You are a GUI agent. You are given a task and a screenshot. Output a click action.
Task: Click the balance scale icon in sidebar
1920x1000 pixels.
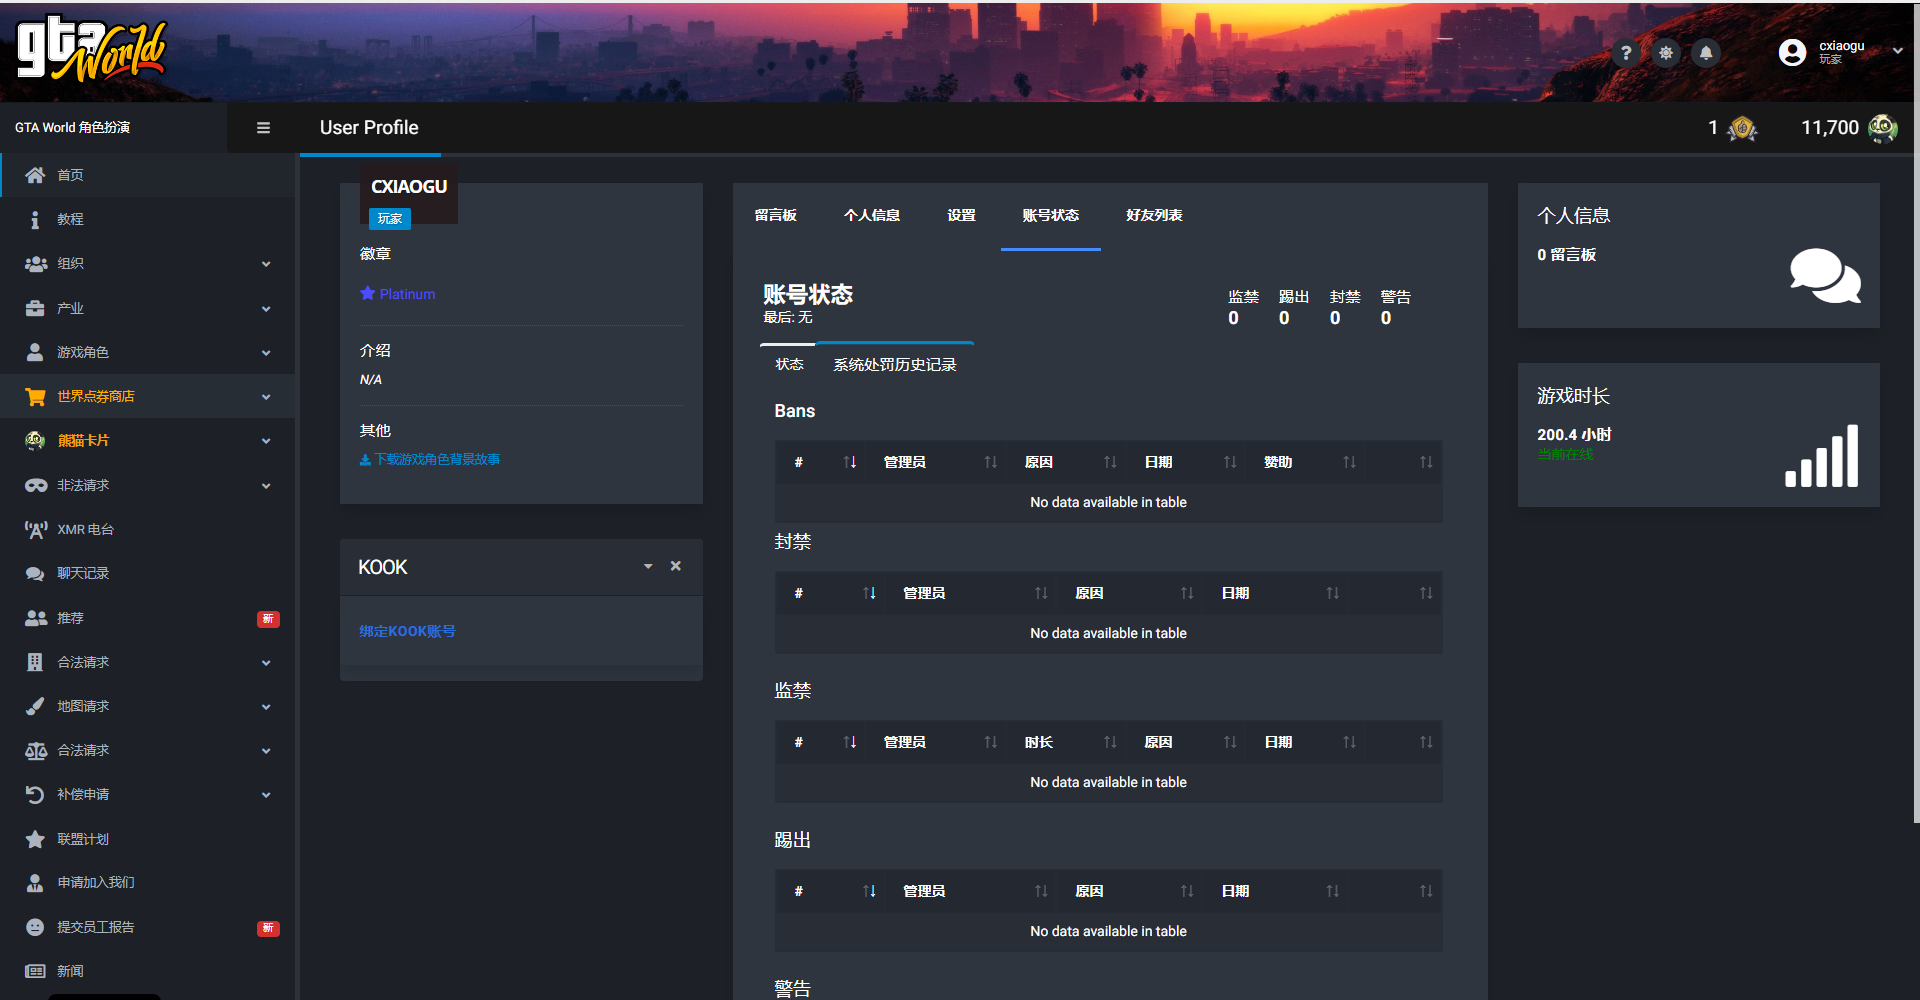(x=35, y=750)
